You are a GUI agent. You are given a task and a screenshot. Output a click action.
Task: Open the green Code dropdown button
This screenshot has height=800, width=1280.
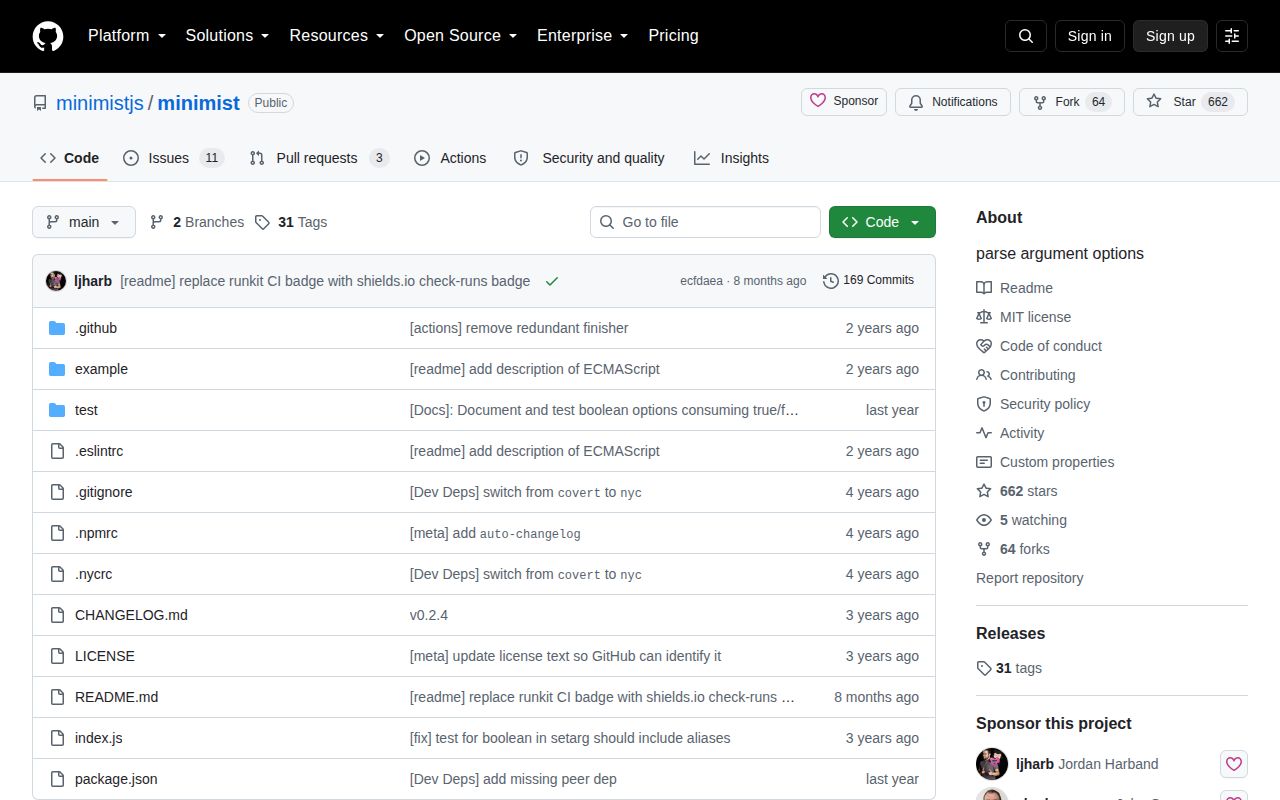pyautogui.click(x=882, y=222)
